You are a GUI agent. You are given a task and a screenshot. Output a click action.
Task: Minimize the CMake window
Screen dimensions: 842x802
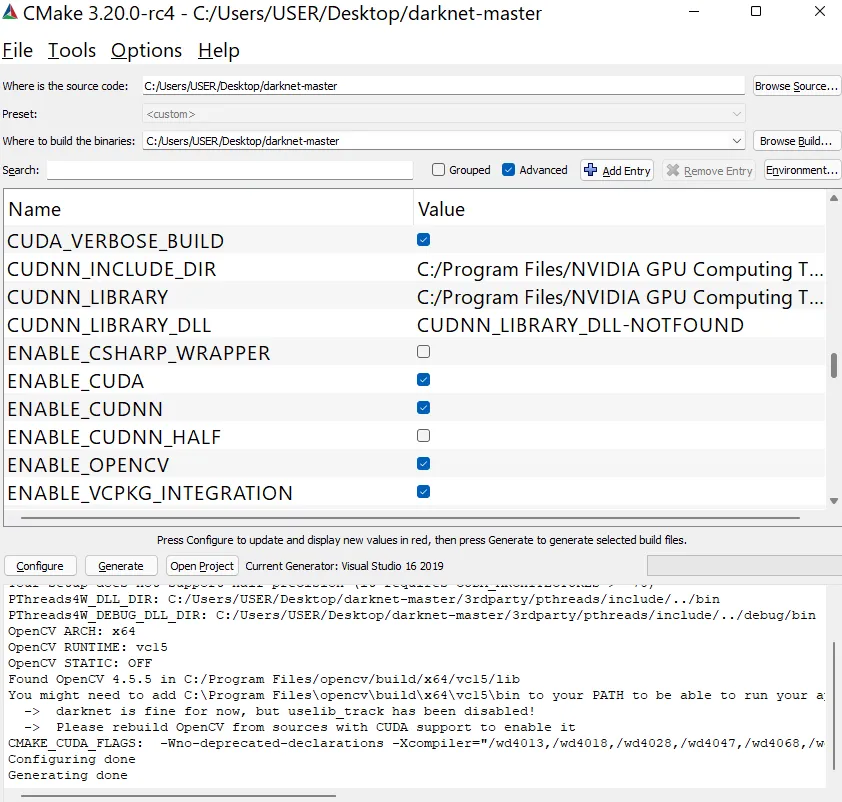[694, 11]
